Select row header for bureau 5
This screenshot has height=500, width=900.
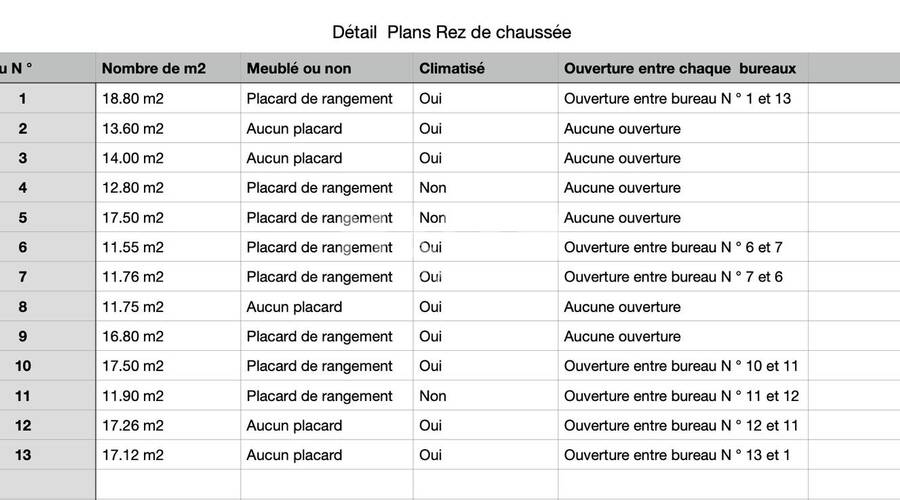[24, 217]
